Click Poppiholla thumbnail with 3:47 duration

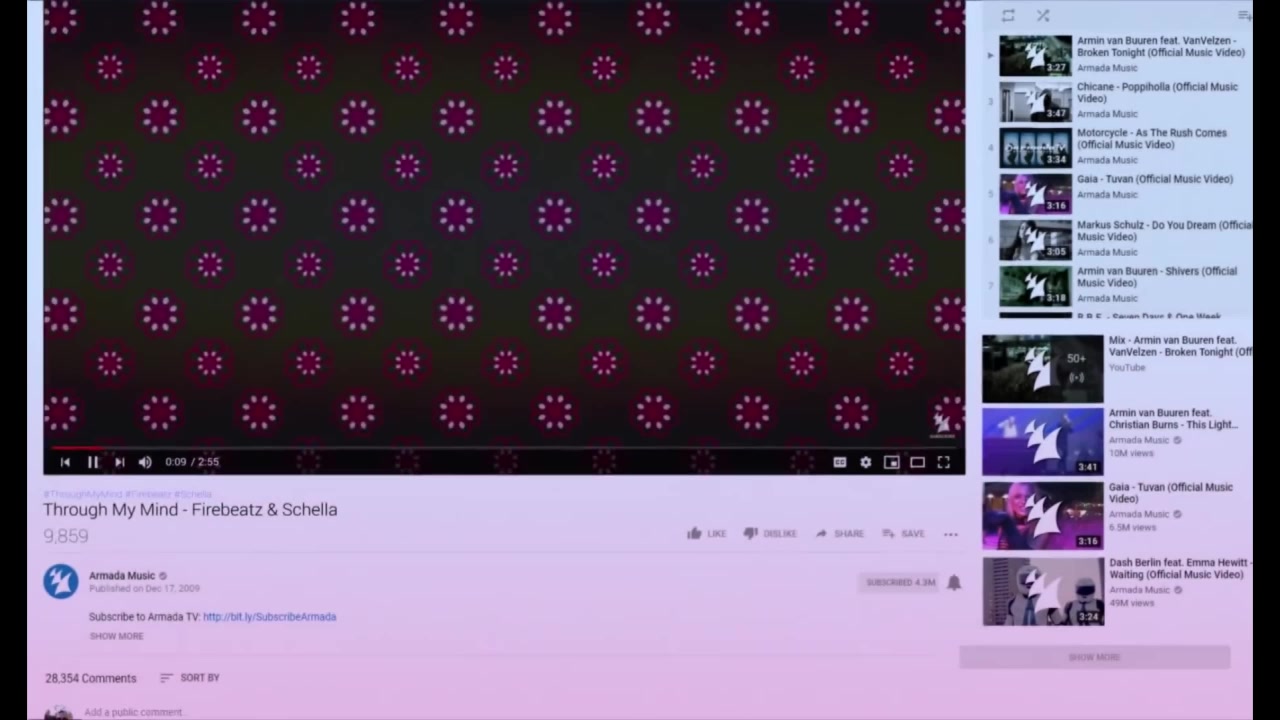1036,101
